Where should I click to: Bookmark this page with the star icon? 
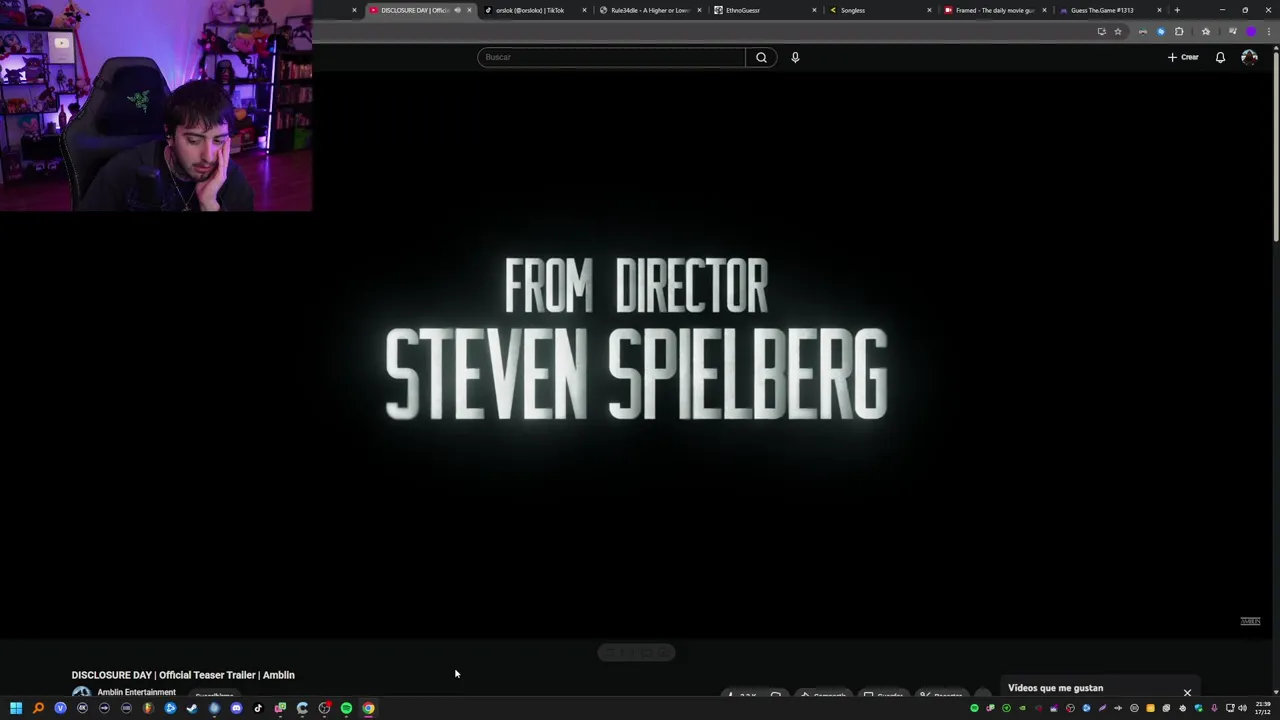[x=1118, y=31]
